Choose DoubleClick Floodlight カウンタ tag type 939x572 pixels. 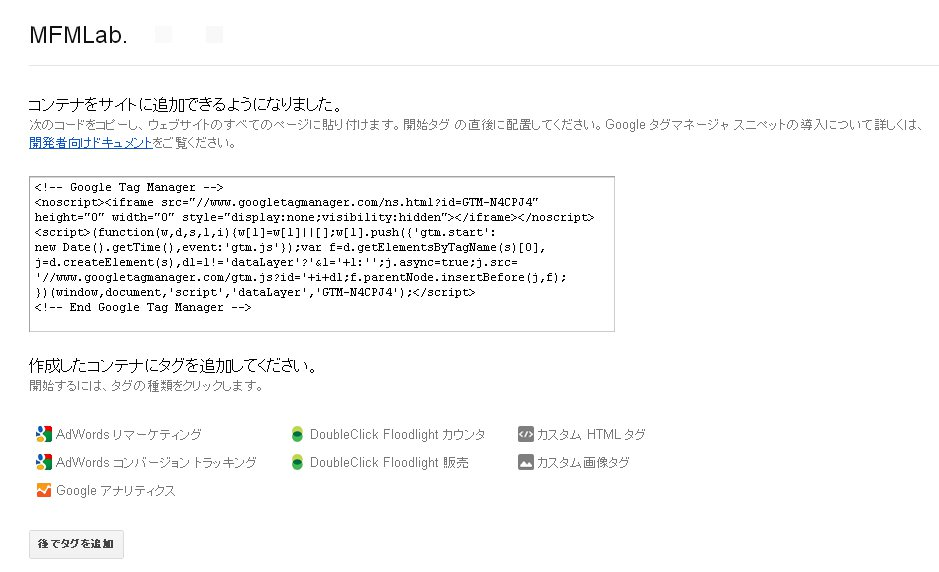(398, 434)
